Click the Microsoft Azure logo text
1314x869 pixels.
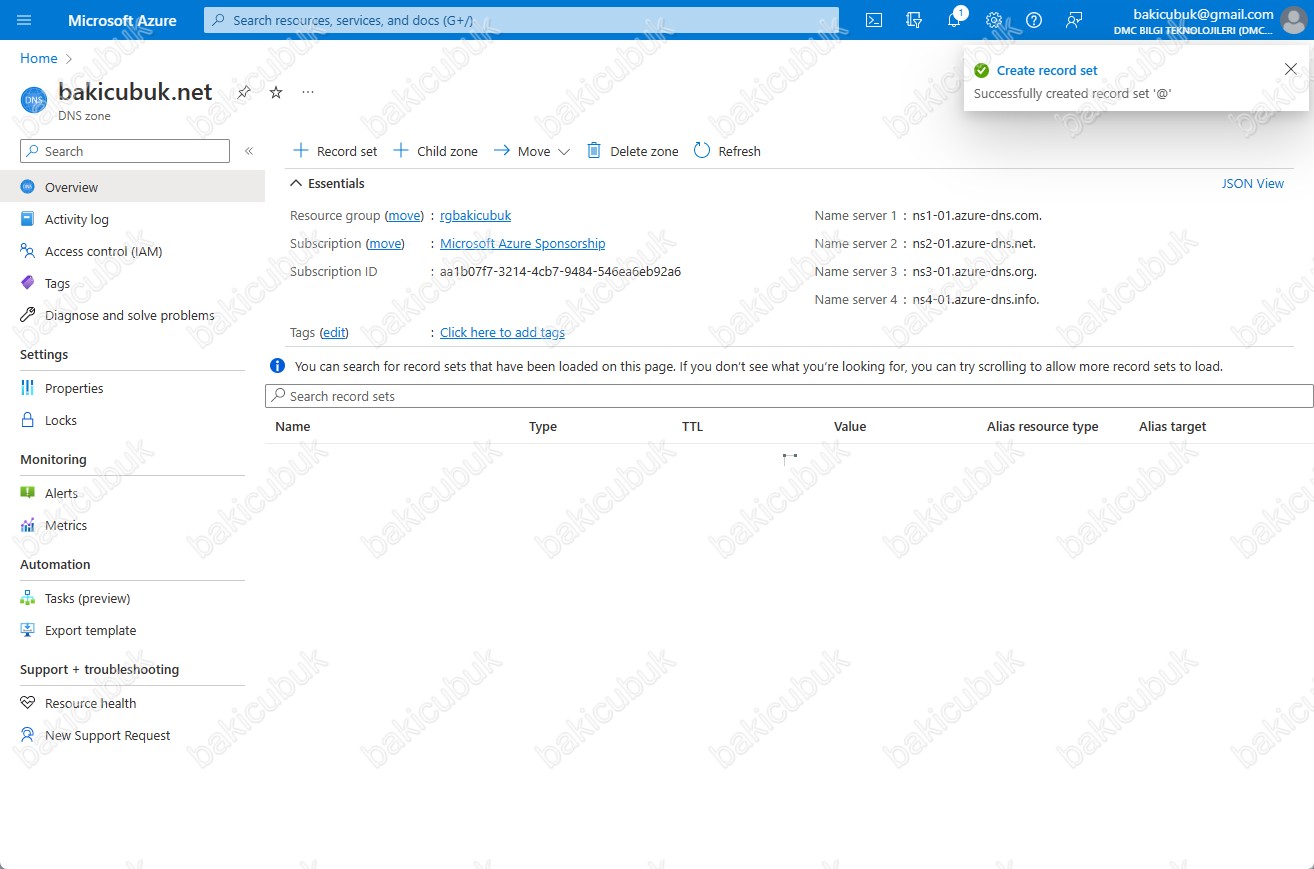pyautogui.click(x=122, y=20)
